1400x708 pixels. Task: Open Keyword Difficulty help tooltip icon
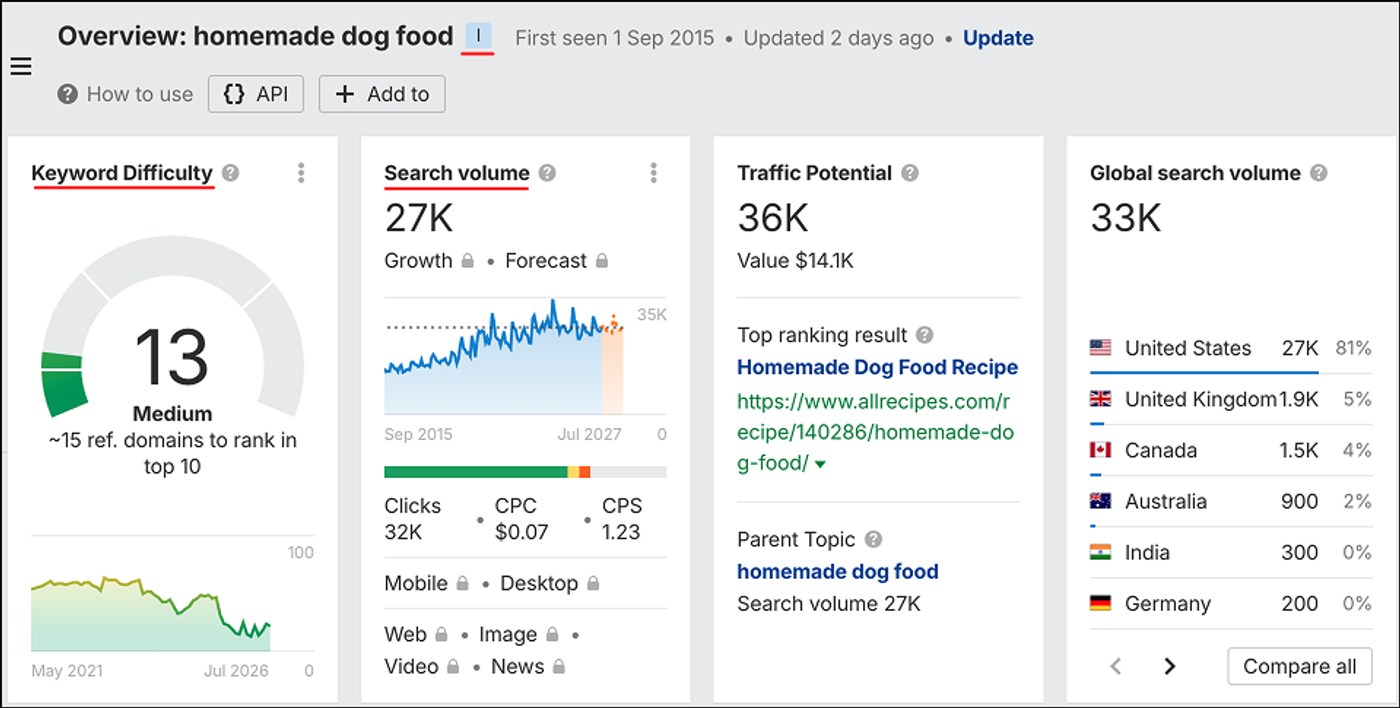[x=231, y=173]
